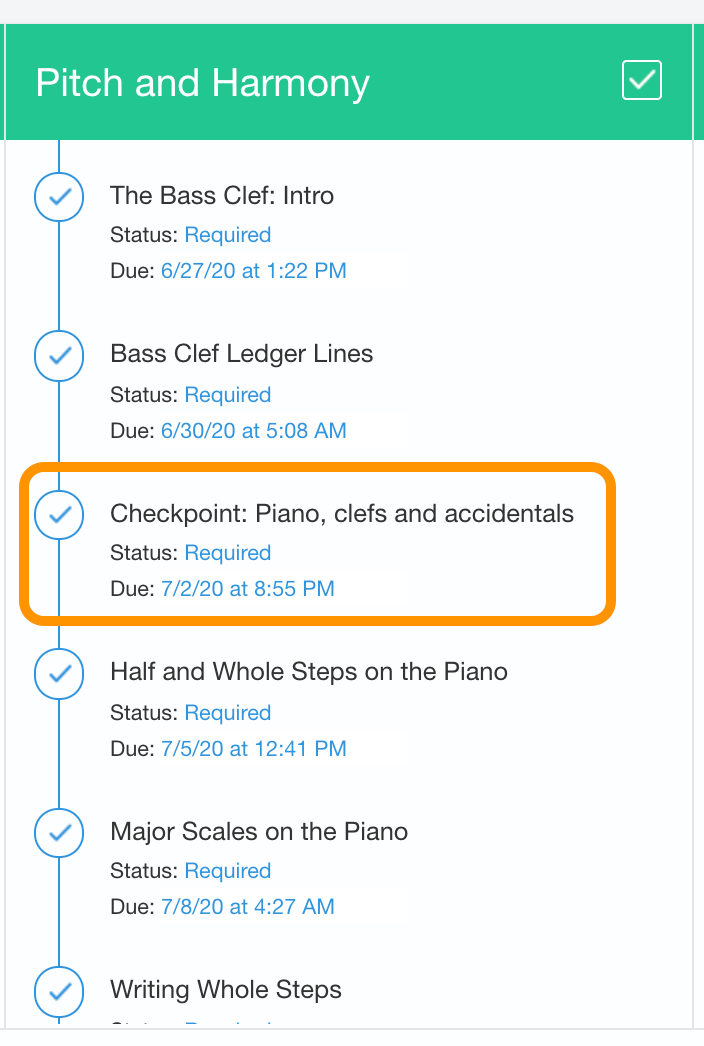Viewport: 704px width, 1046px height.
Task: Edit the due date 7/5/20 at 12:41 PM
Action: click(x=254, y=748)
